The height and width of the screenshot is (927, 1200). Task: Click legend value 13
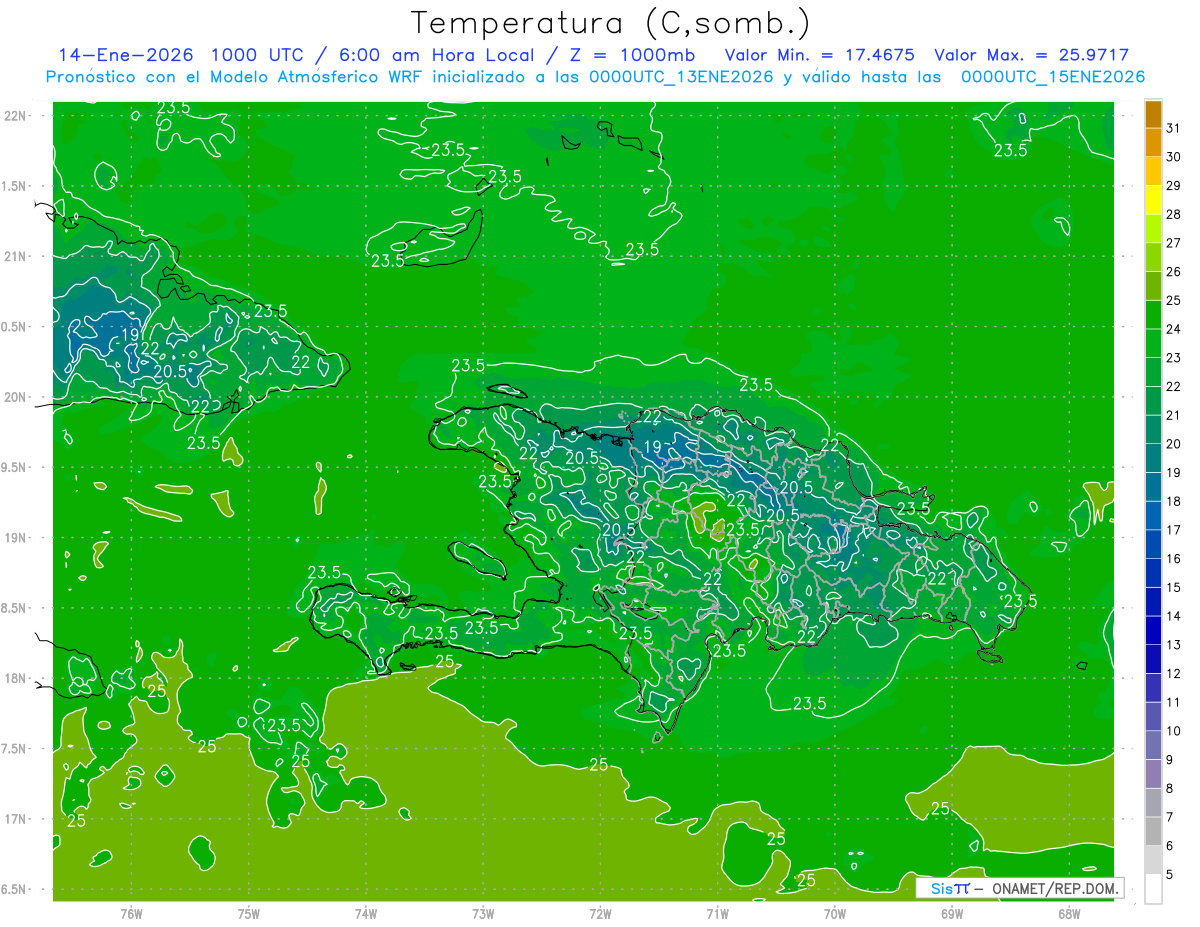[x=1174, y=645]
